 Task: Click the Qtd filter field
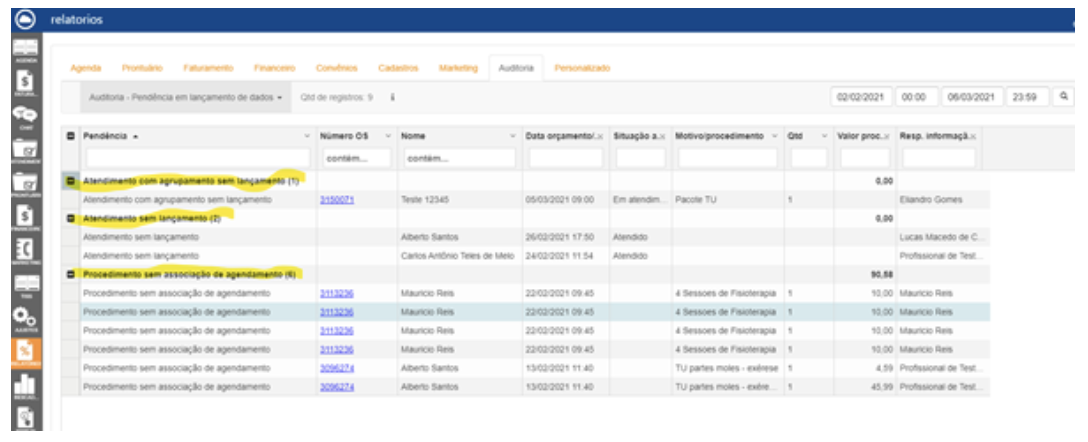click(809, 158)
